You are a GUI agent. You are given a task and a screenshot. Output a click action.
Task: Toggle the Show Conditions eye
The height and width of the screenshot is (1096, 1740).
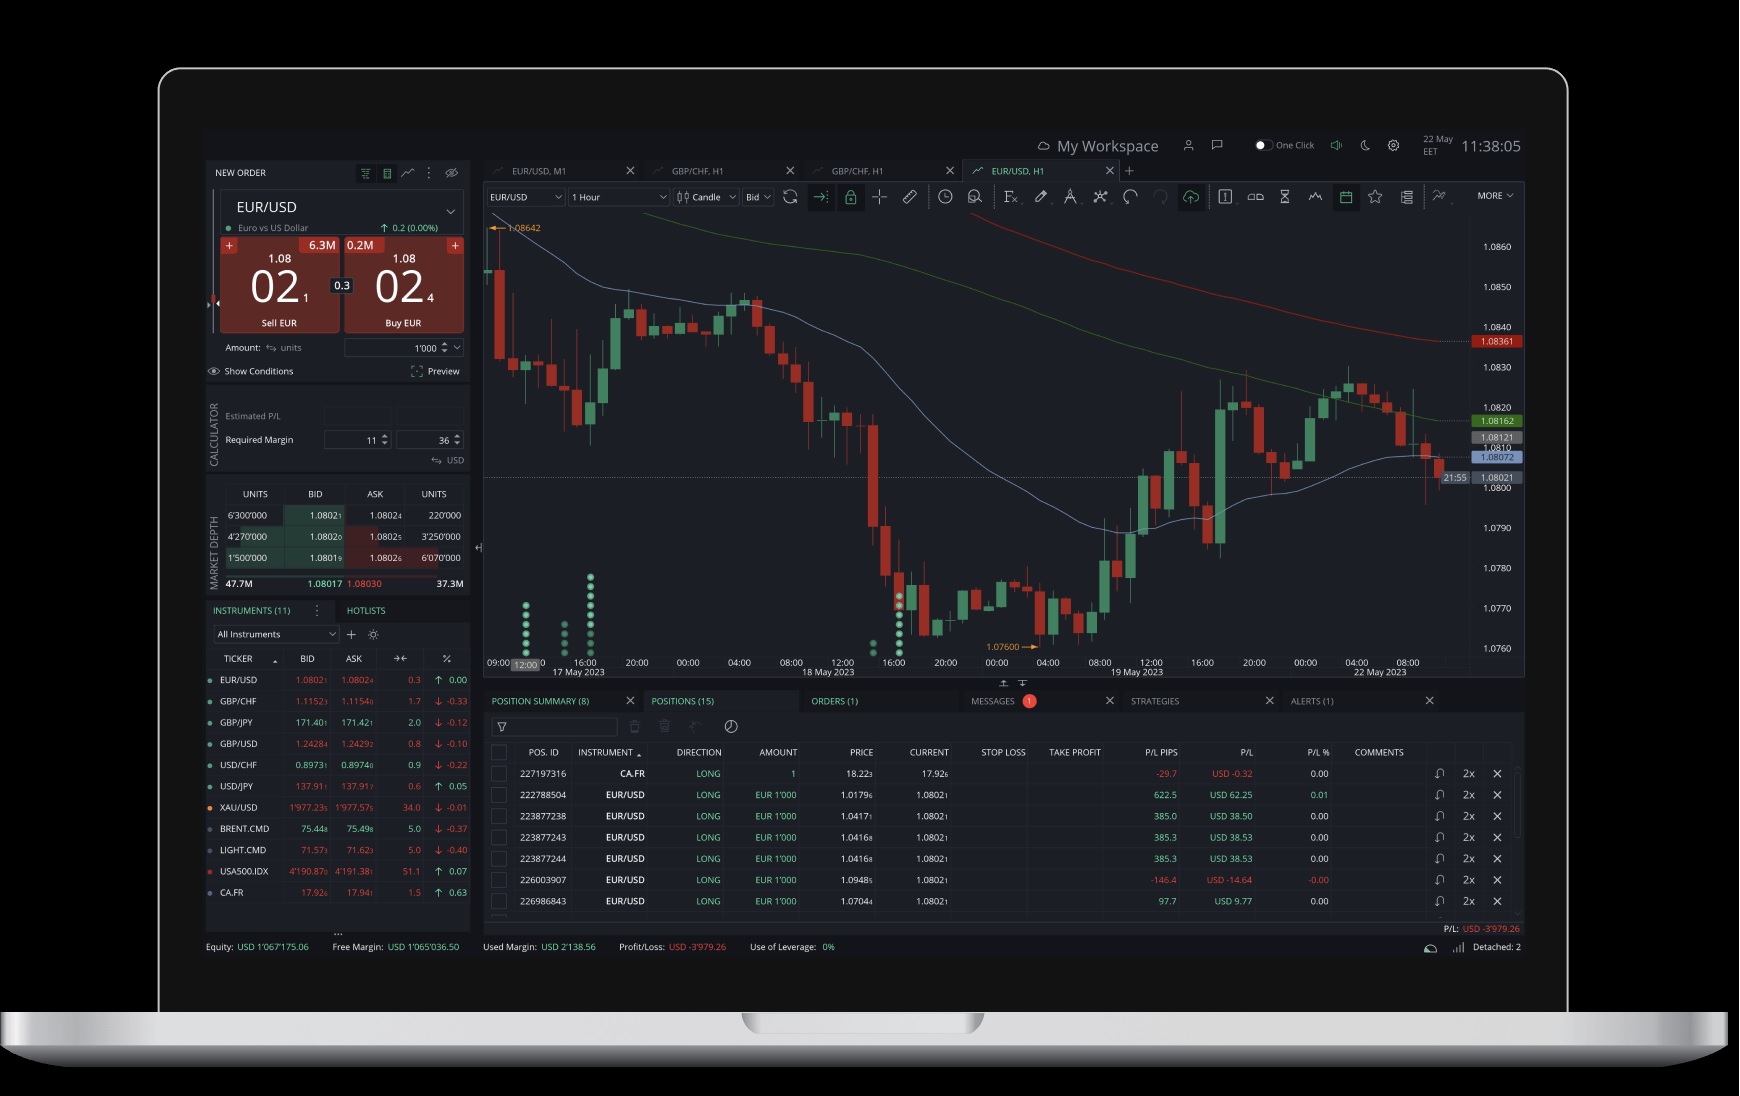(213, 371)
